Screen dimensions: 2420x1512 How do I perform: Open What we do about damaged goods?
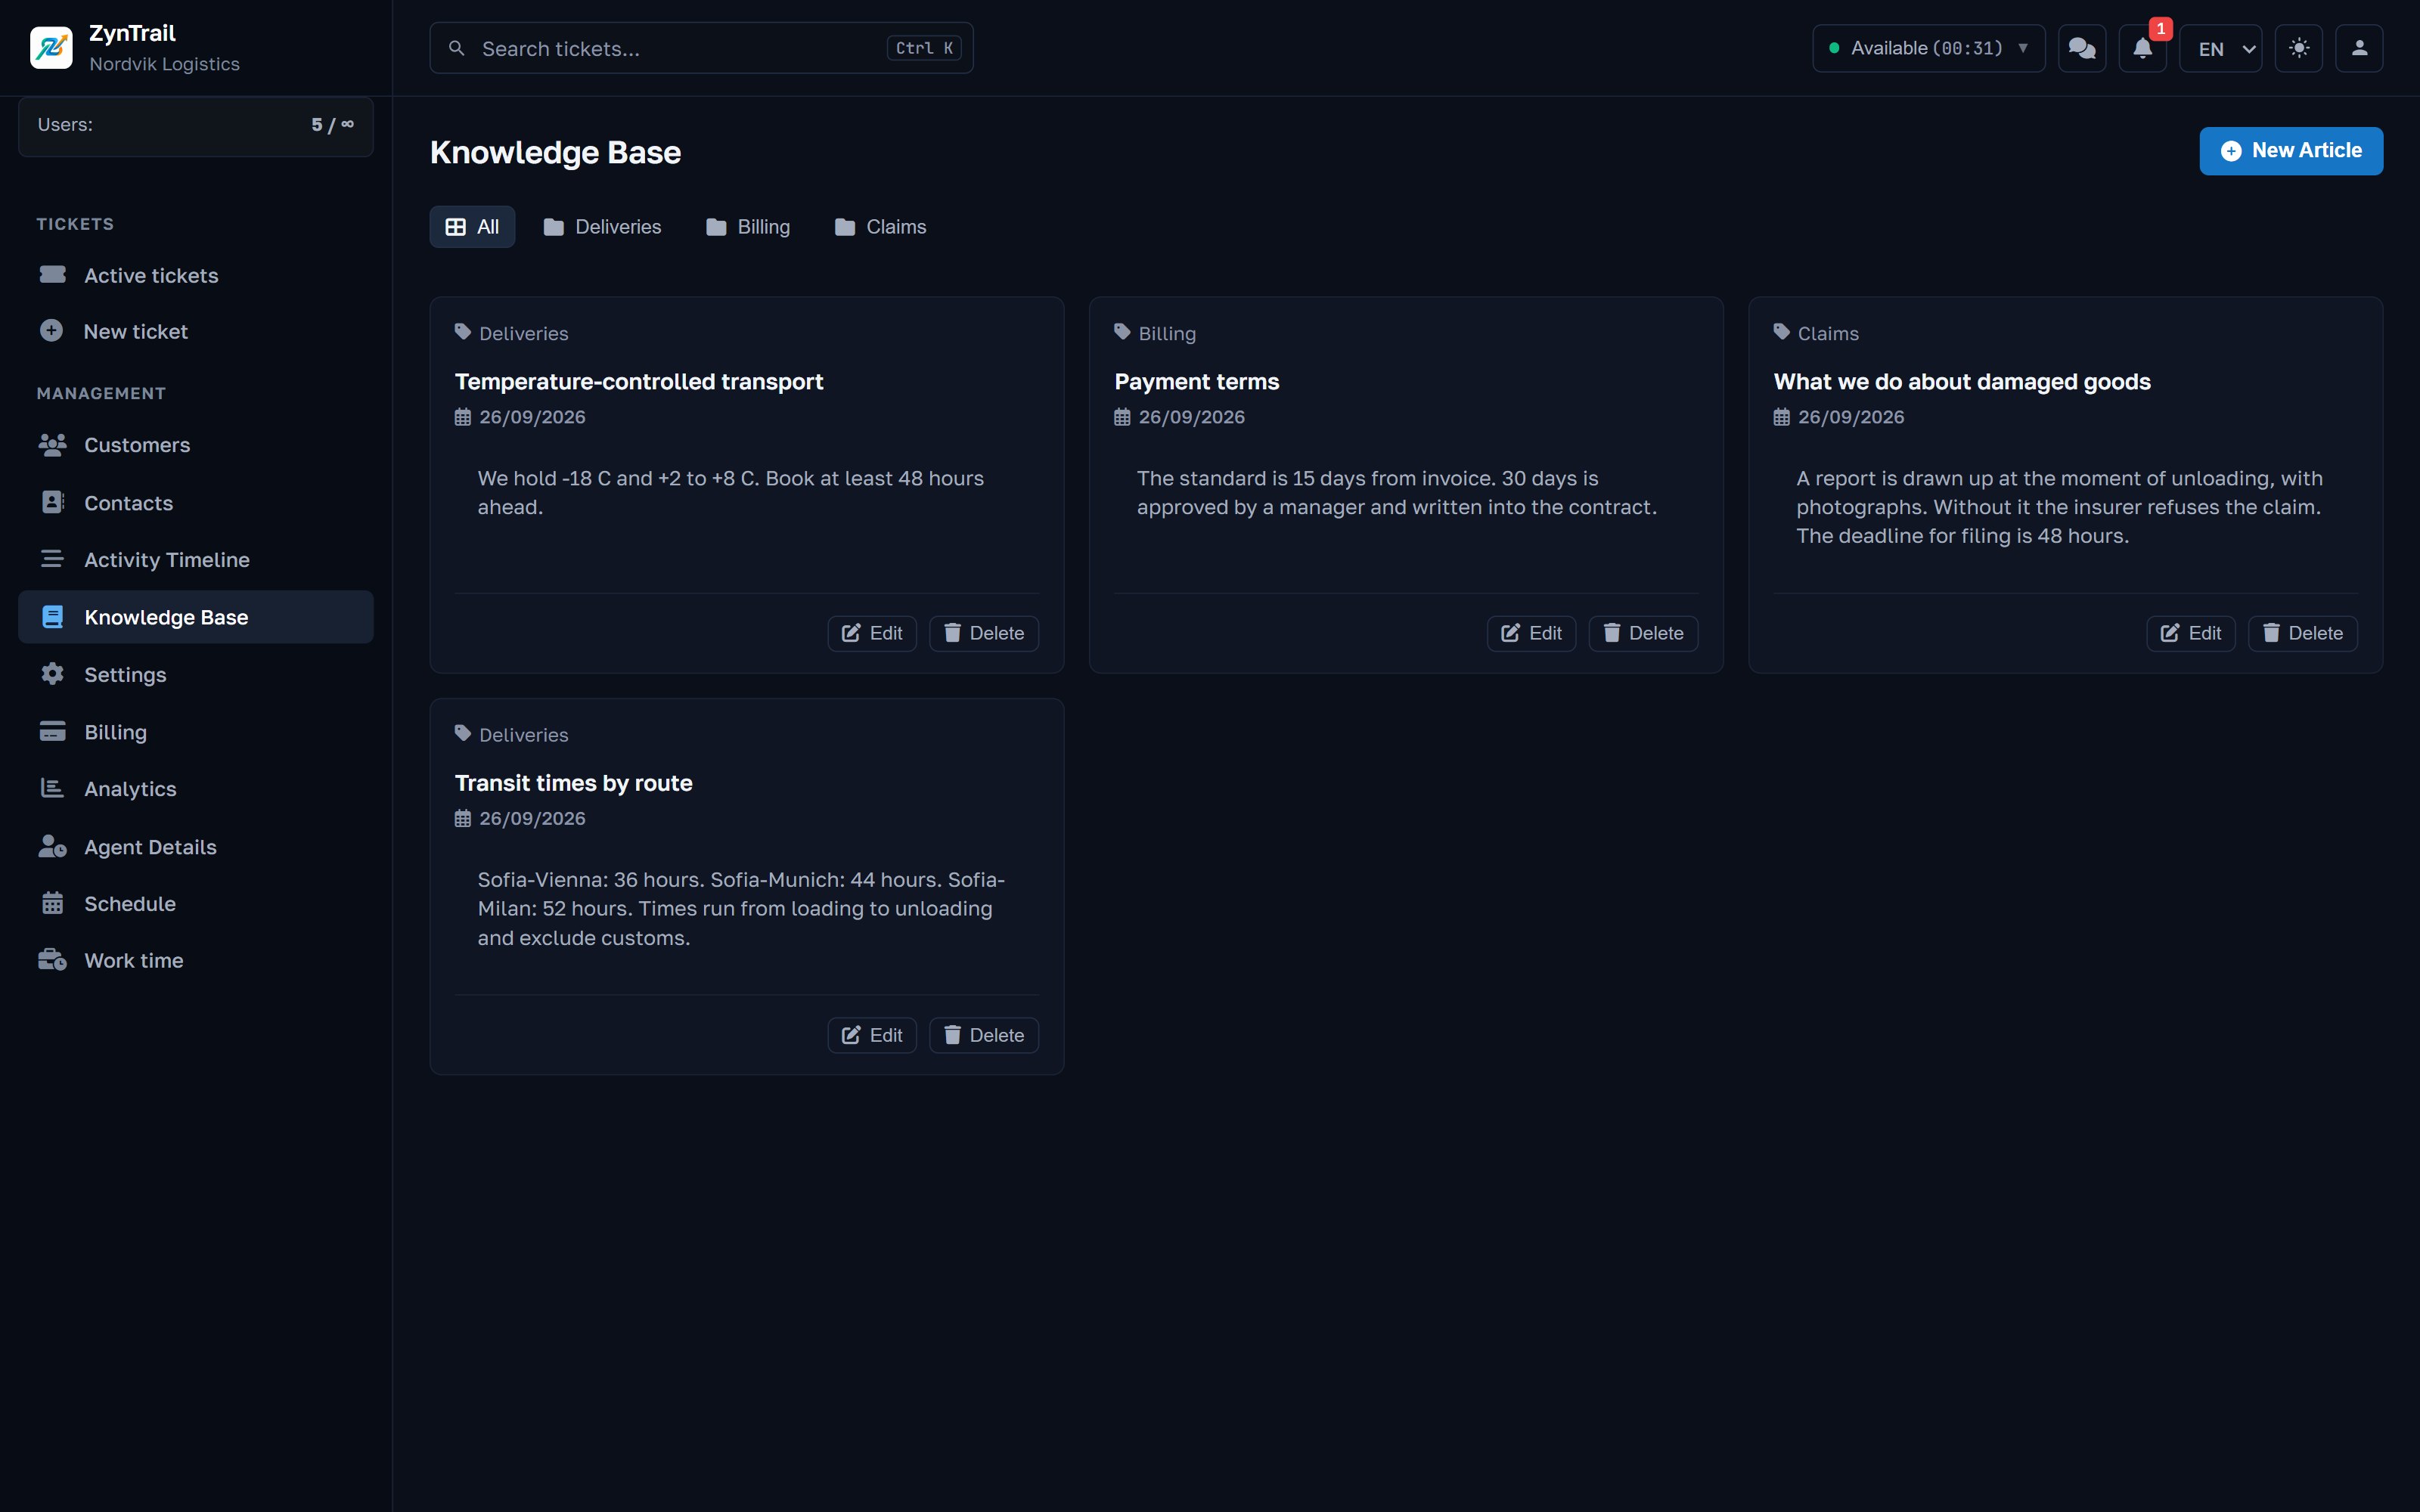(1961, 382)
